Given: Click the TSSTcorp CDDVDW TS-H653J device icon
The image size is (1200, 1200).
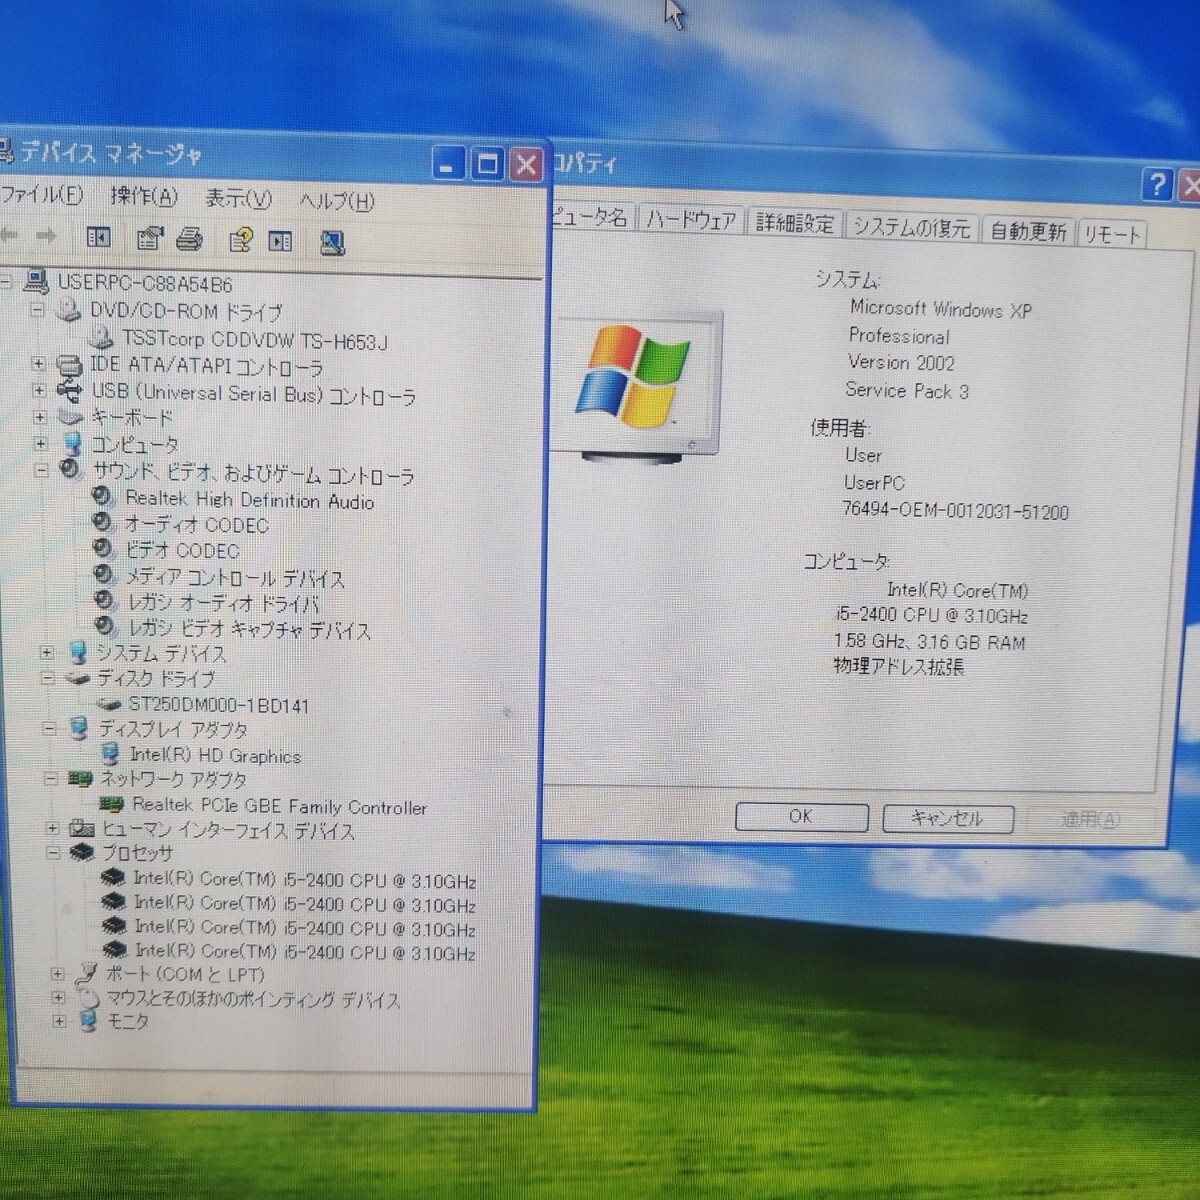Looking at the screenshot, I should point(101,337).
